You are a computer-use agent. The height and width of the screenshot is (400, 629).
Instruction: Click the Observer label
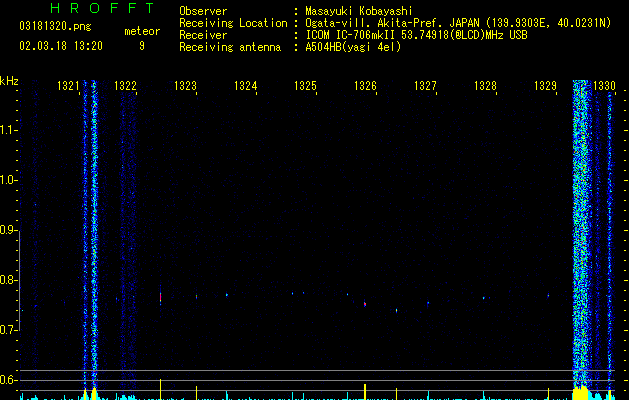tap(203, 11)
